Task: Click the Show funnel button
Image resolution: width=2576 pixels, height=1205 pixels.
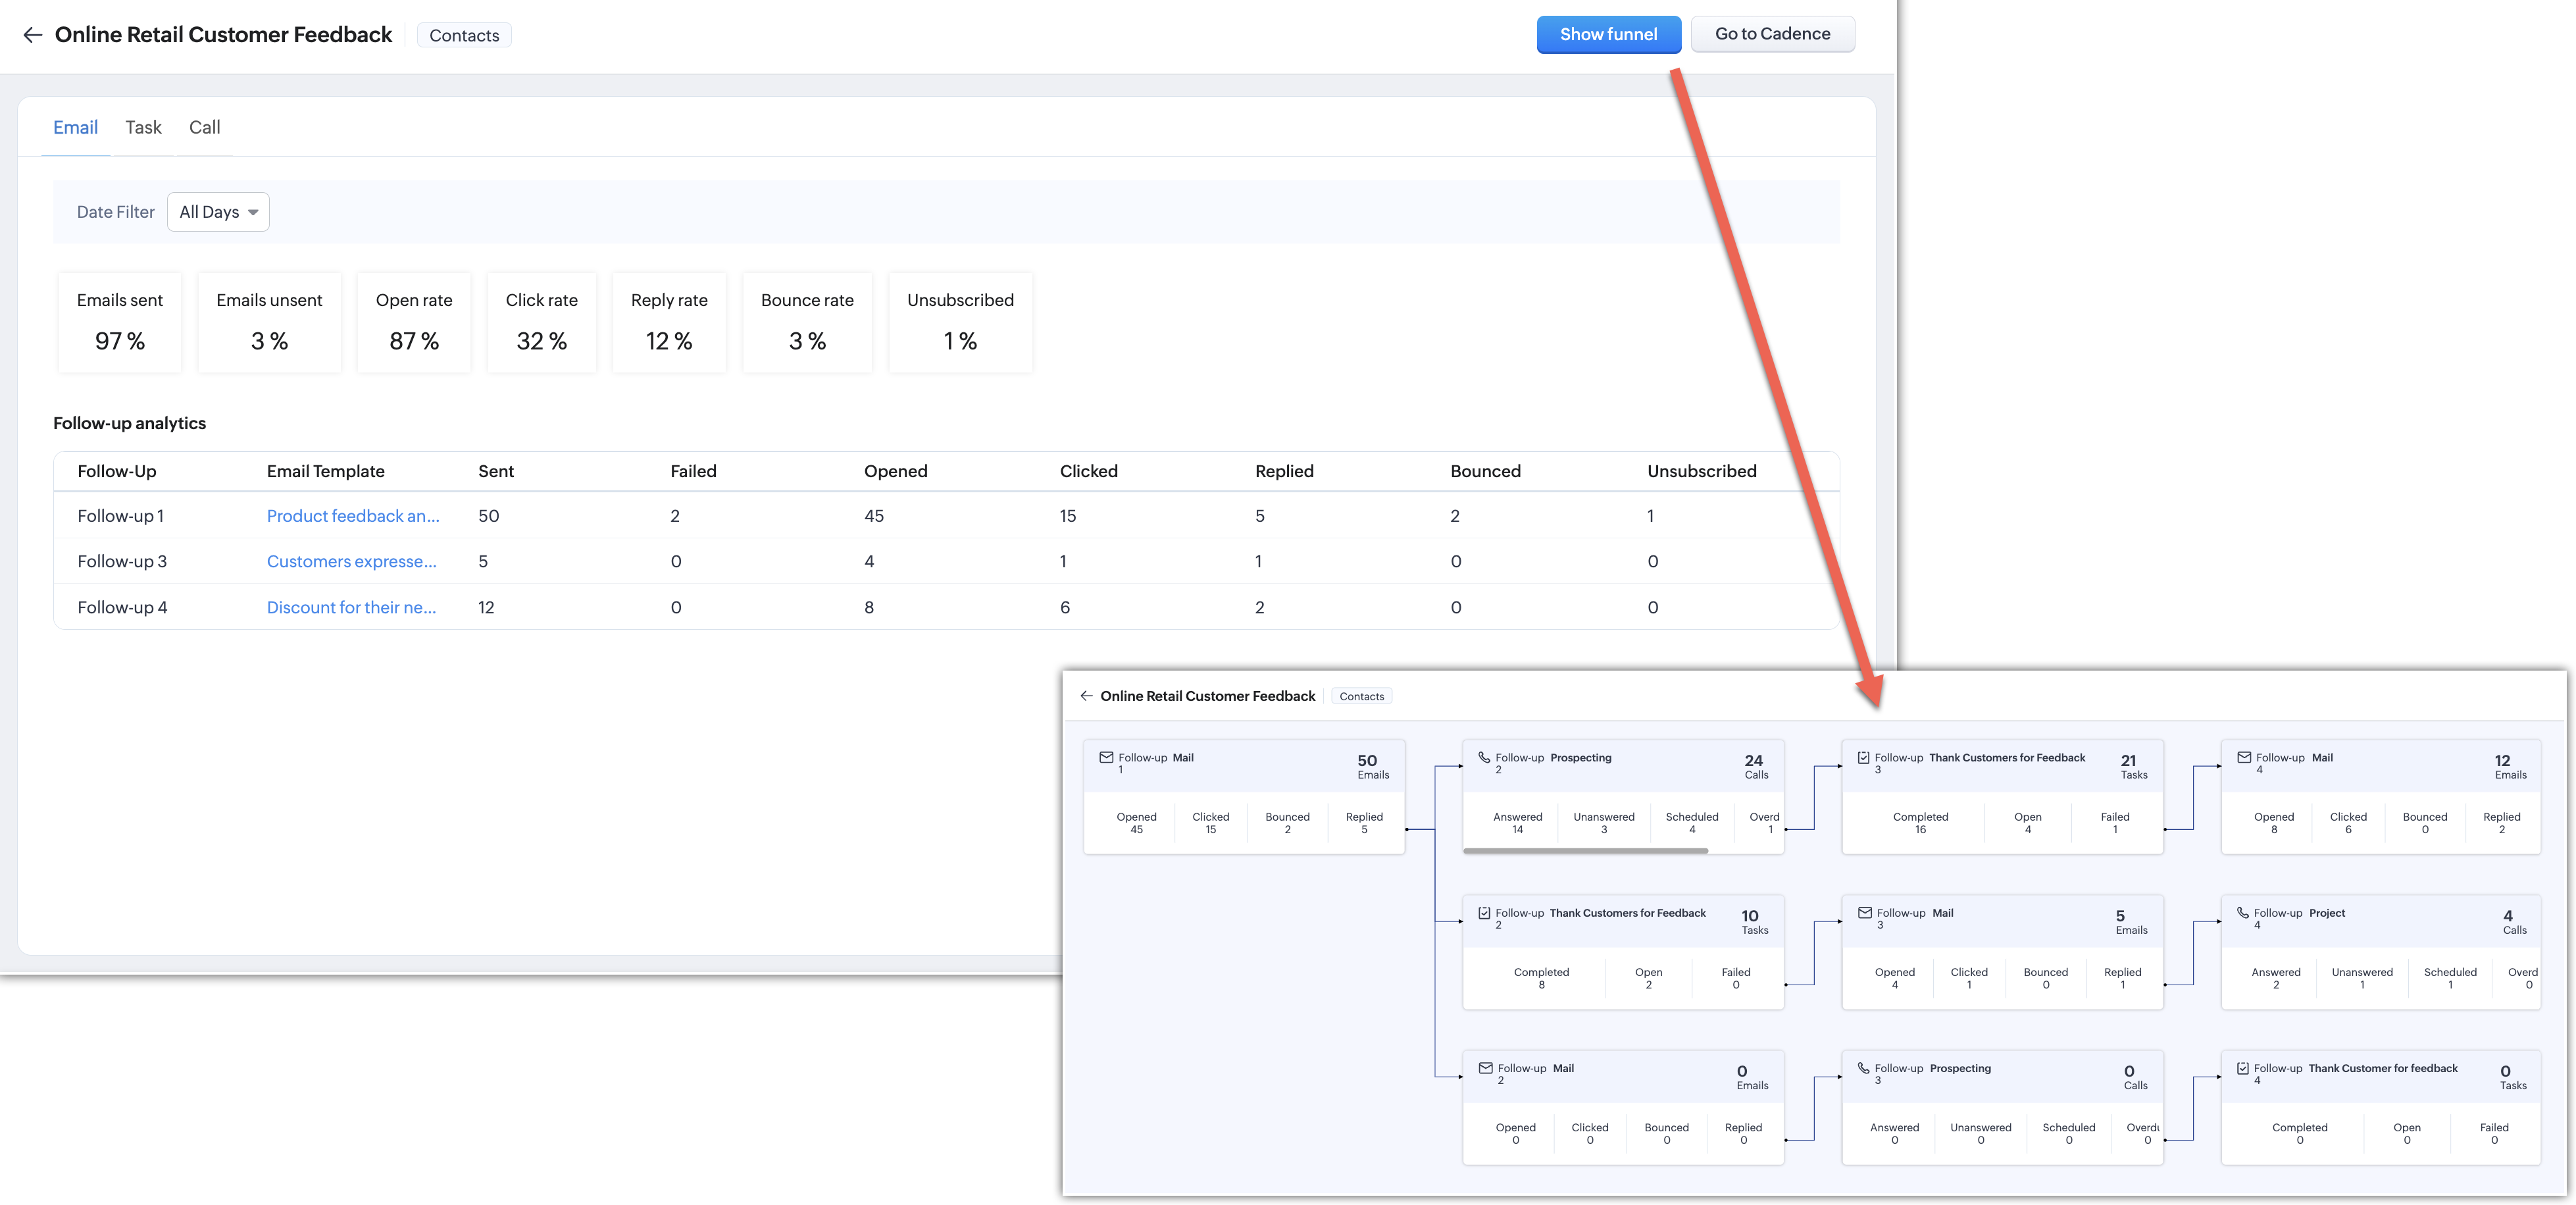Action: tap(1608, 34)
